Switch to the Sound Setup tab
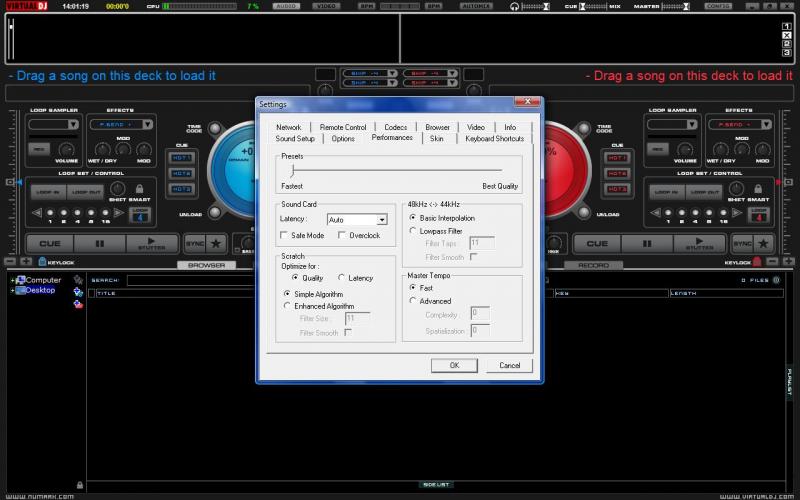 (x=295, y=138)
